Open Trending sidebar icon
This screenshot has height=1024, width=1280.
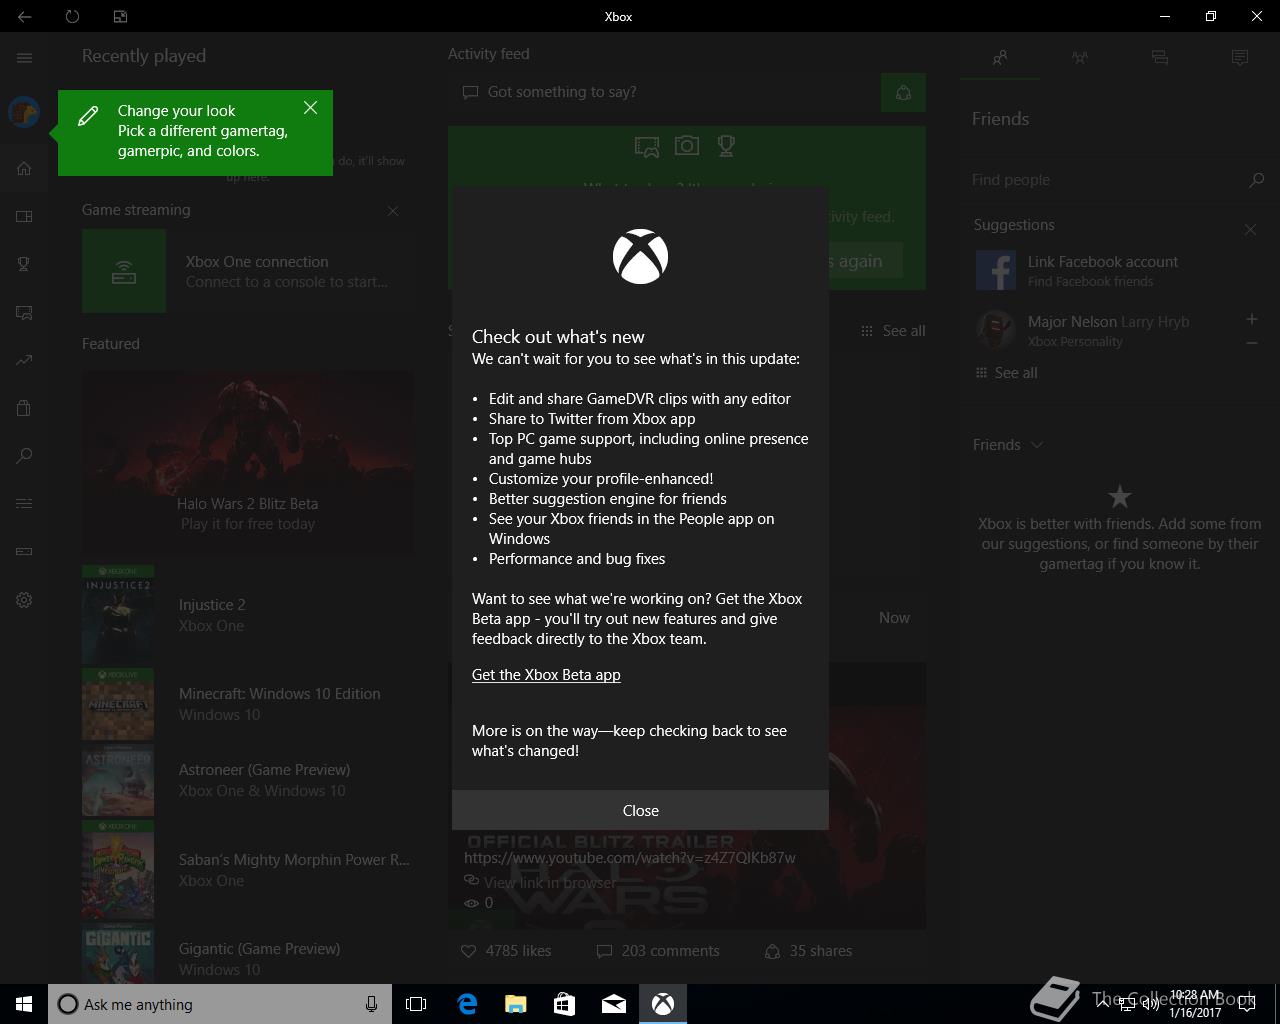(x=24, y=360)
